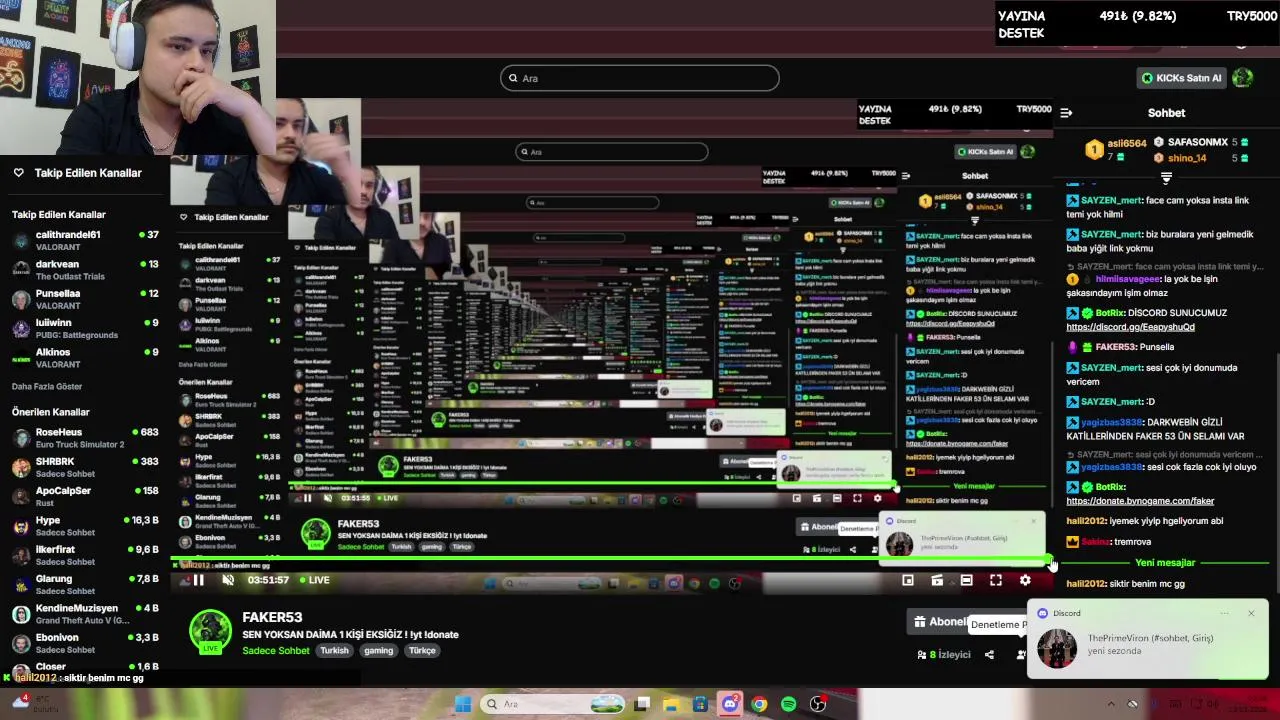Select the gaming tag
This screenshot has width=1280, height=720.
[378, 651]
